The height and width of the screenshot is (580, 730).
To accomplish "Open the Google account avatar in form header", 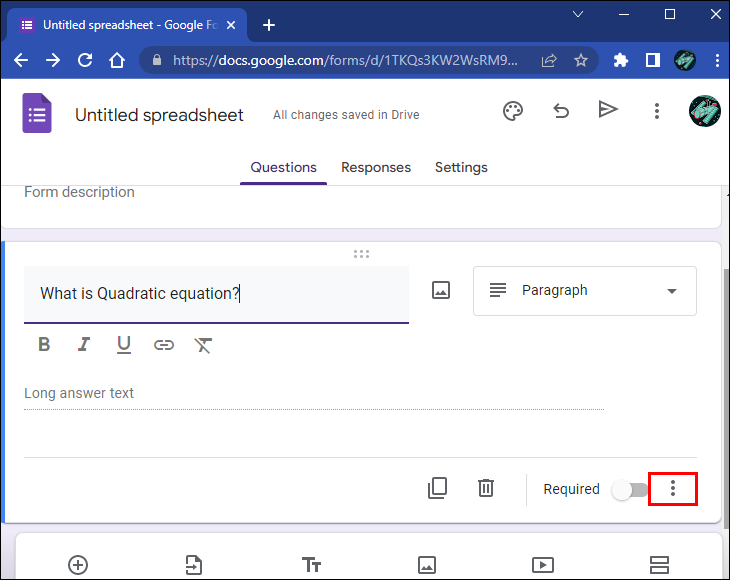I will point(704,111).
